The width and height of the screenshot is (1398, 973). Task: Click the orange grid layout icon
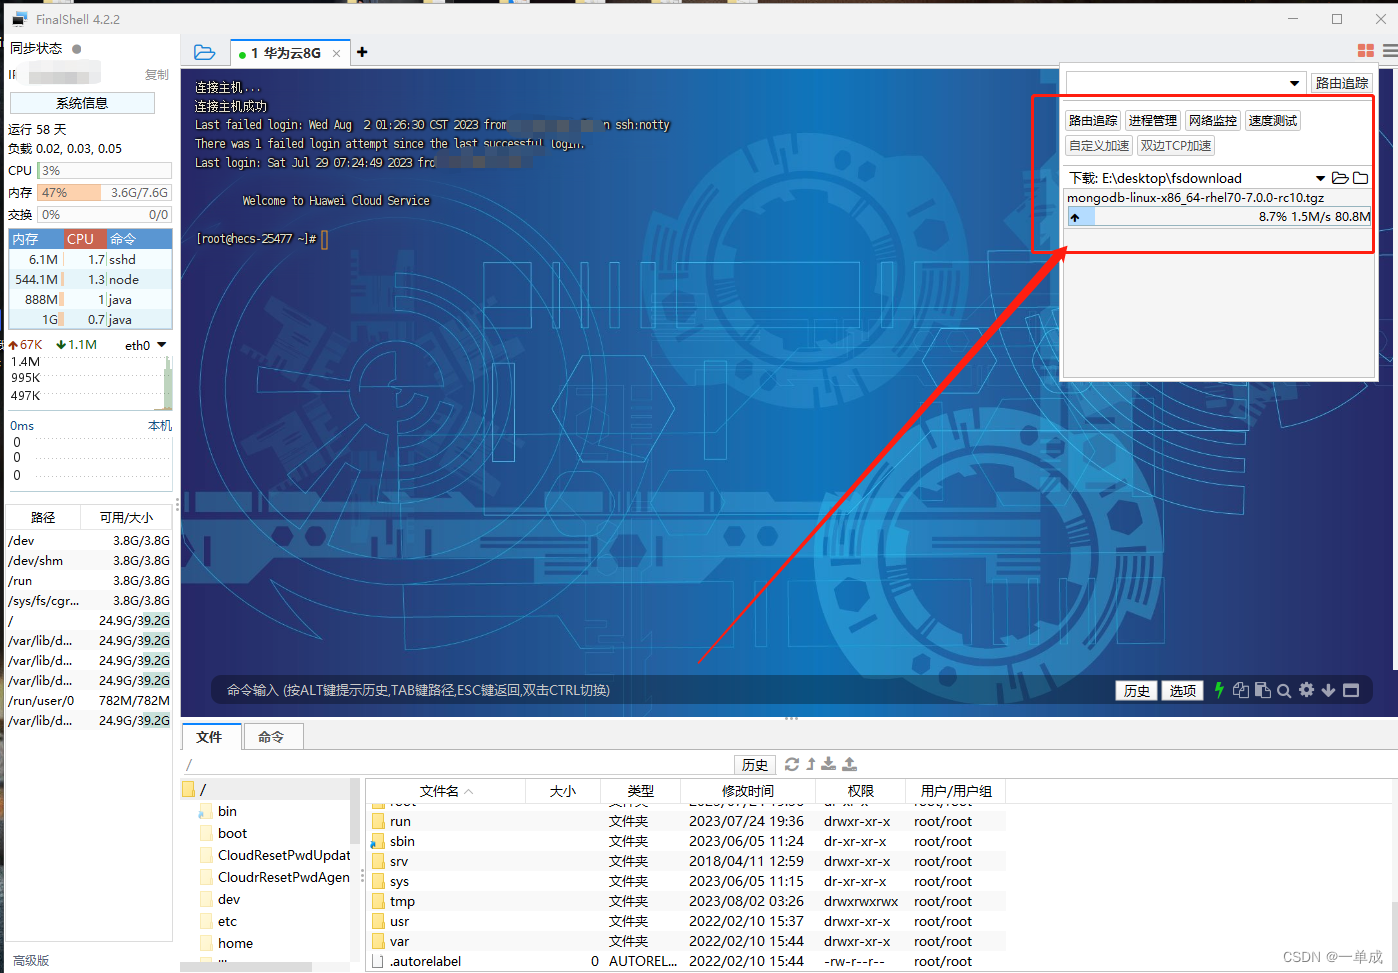pyautogui.click(x=1366, y=51)
